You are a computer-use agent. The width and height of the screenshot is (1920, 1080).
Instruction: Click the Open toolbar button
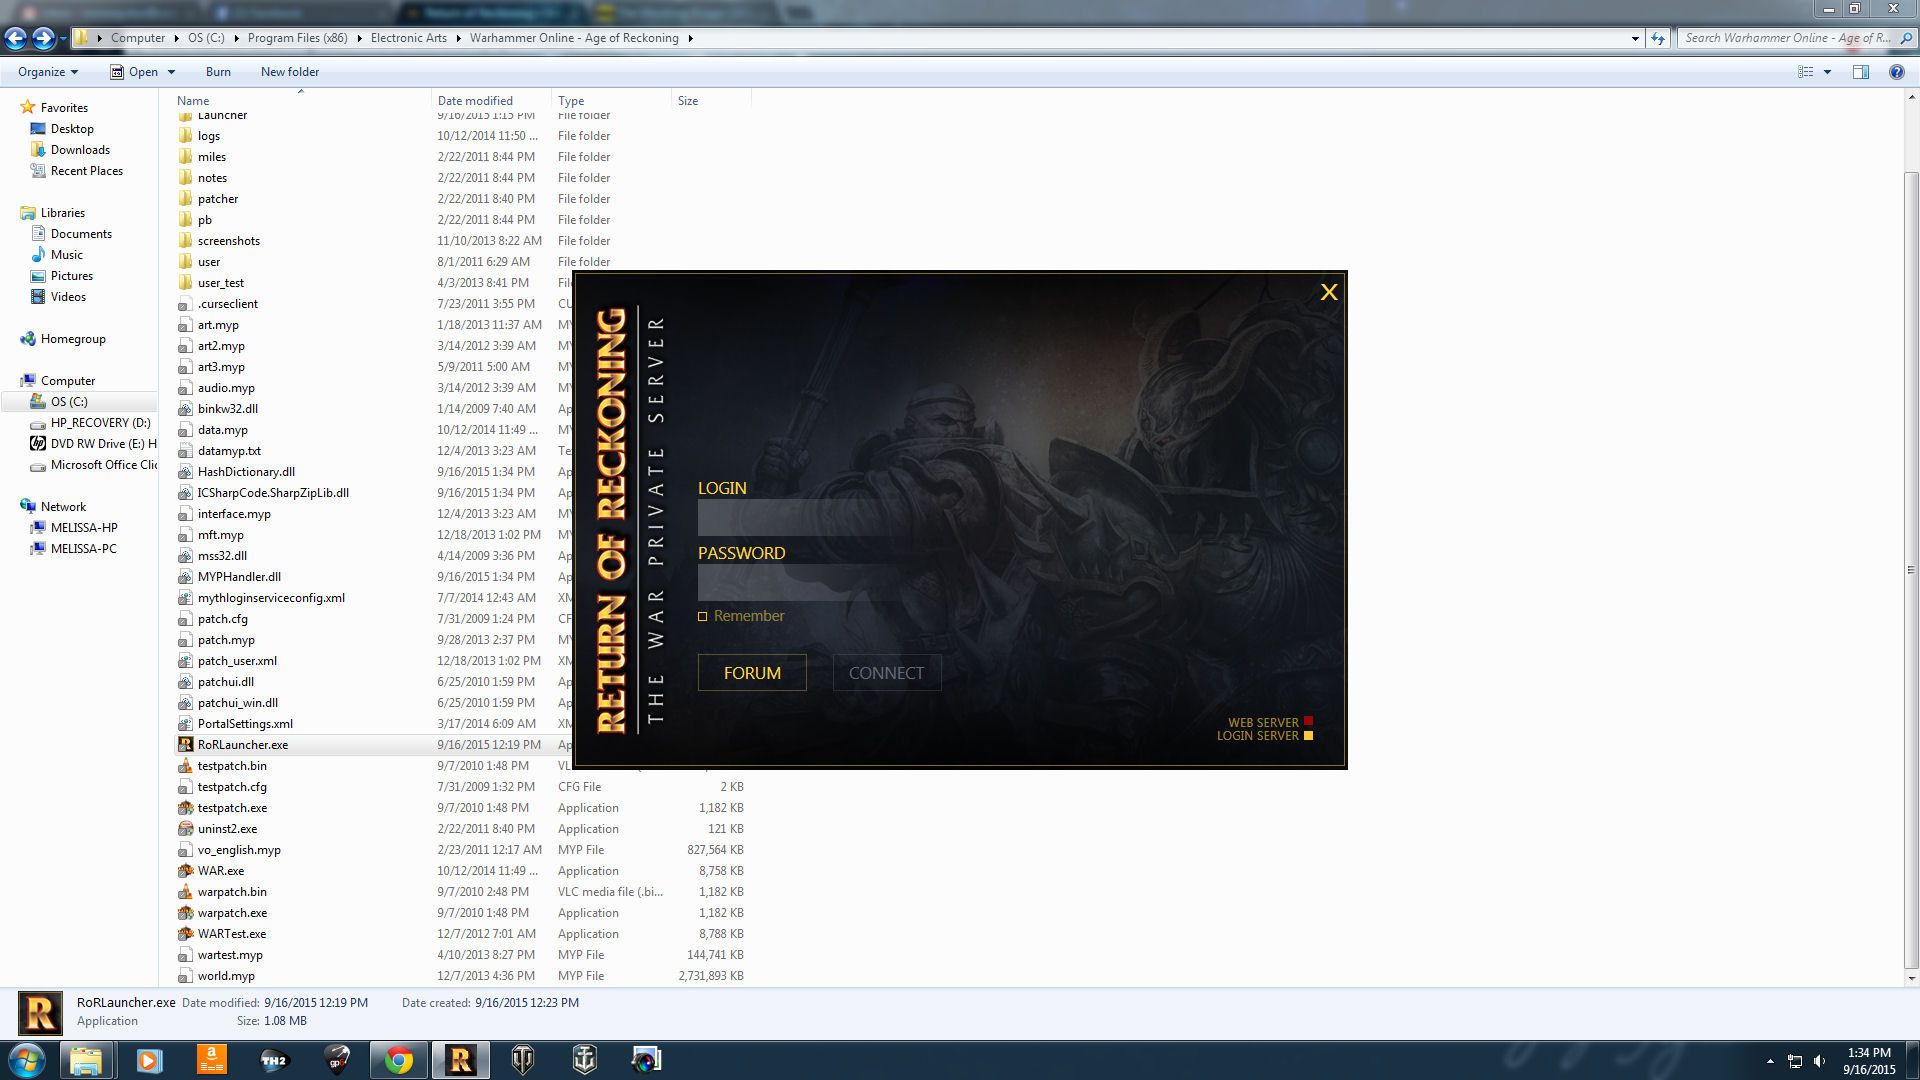pos(134,72)
